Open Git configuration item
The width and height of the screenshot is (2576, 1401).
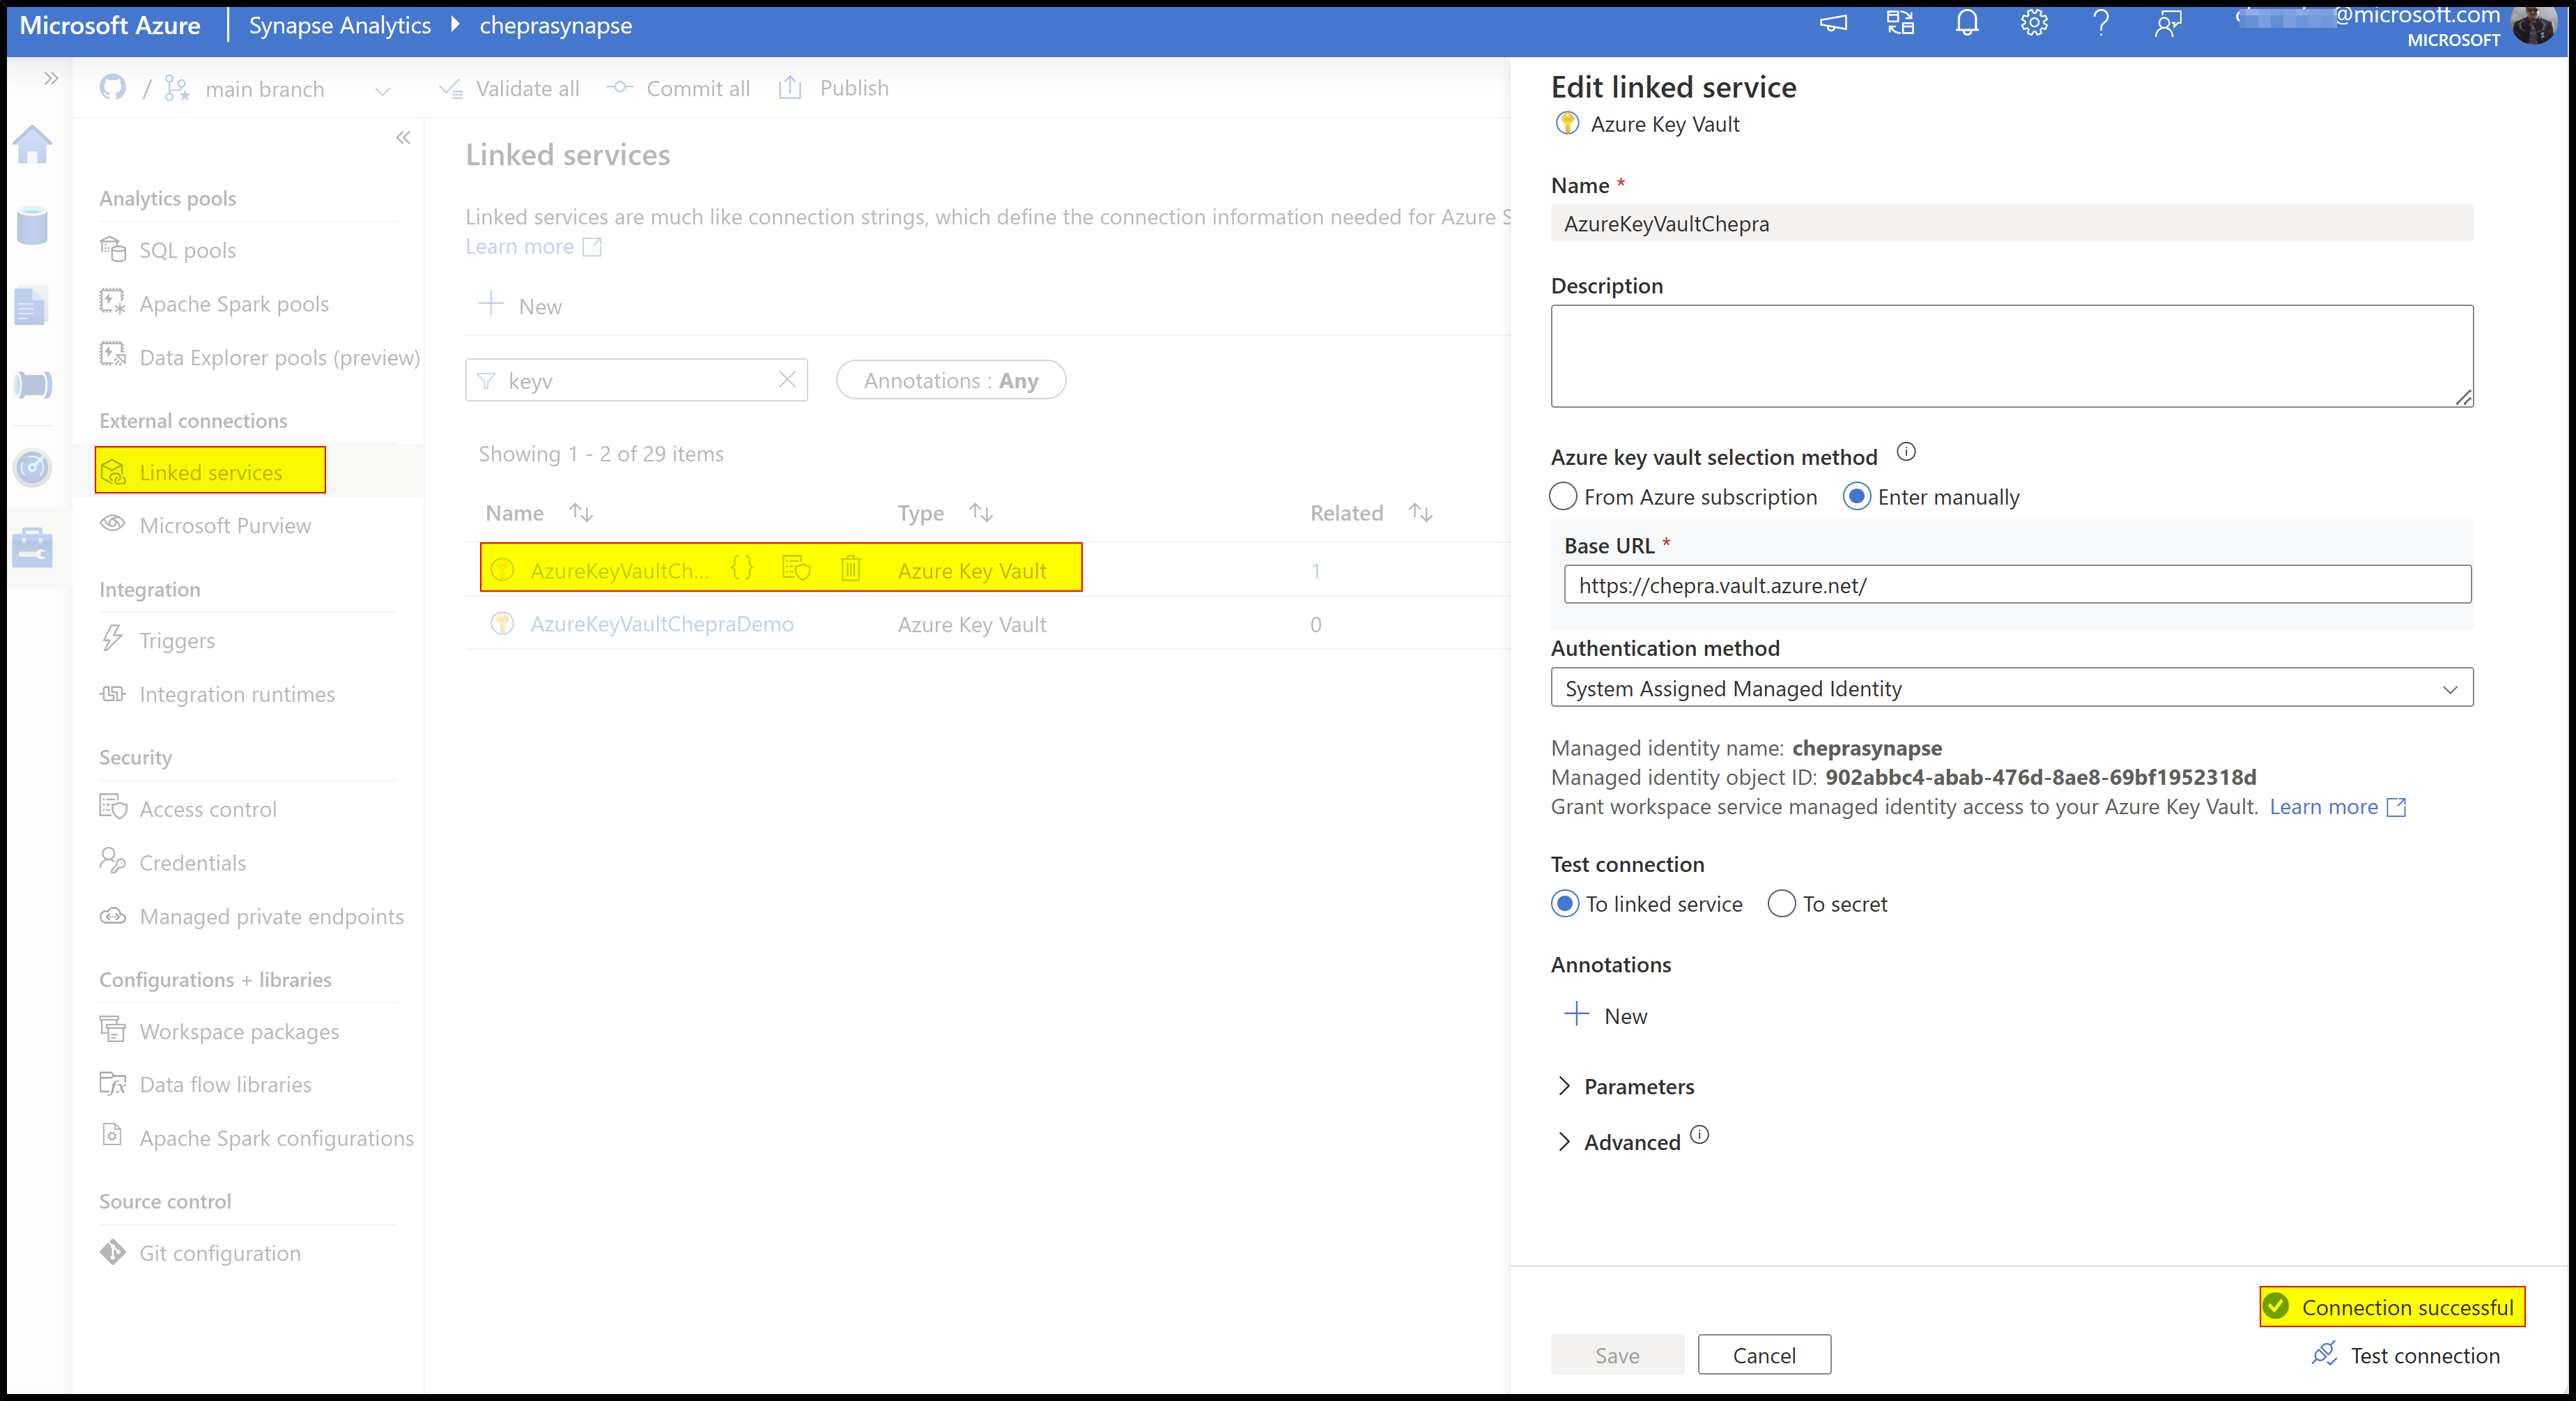click(200, 1253)
